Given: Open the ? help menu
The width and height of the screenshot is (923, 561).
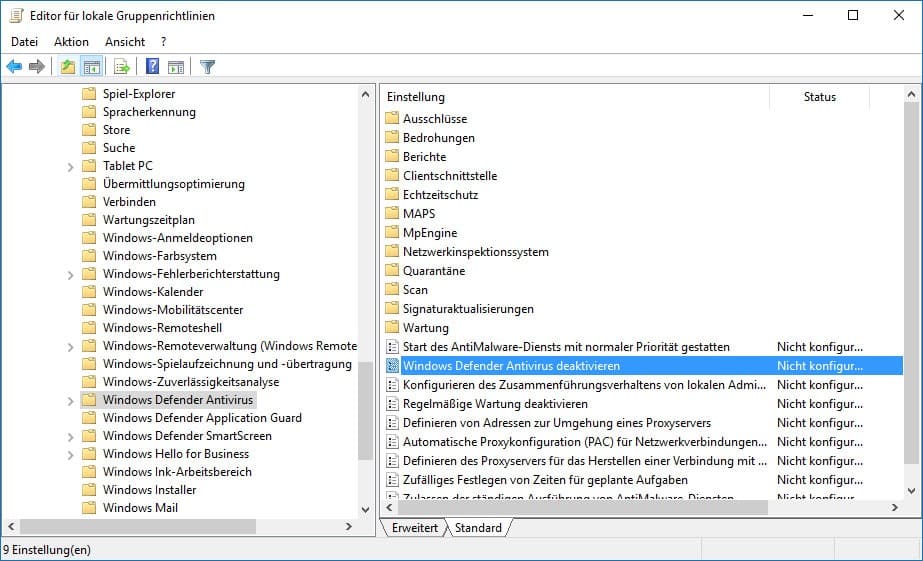Looking at the screenshot, I should 163,42.
